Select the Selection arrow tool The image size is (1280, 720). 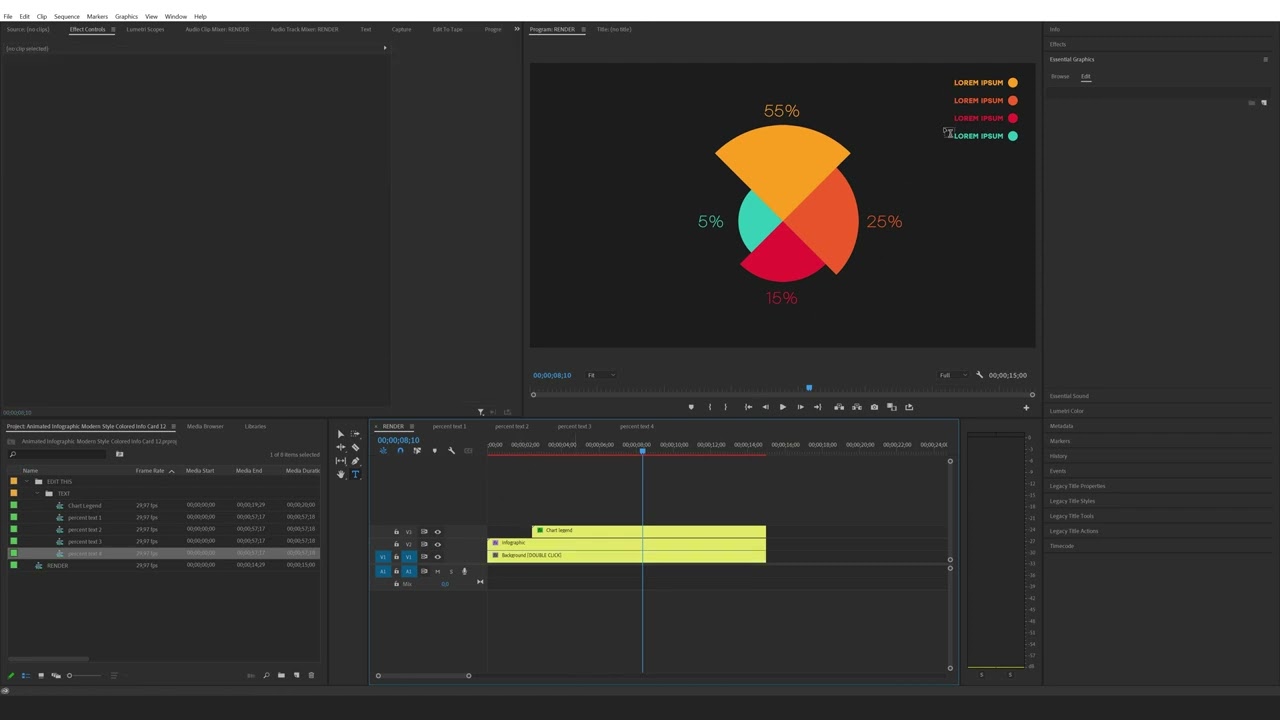click(x=340, y=434)
